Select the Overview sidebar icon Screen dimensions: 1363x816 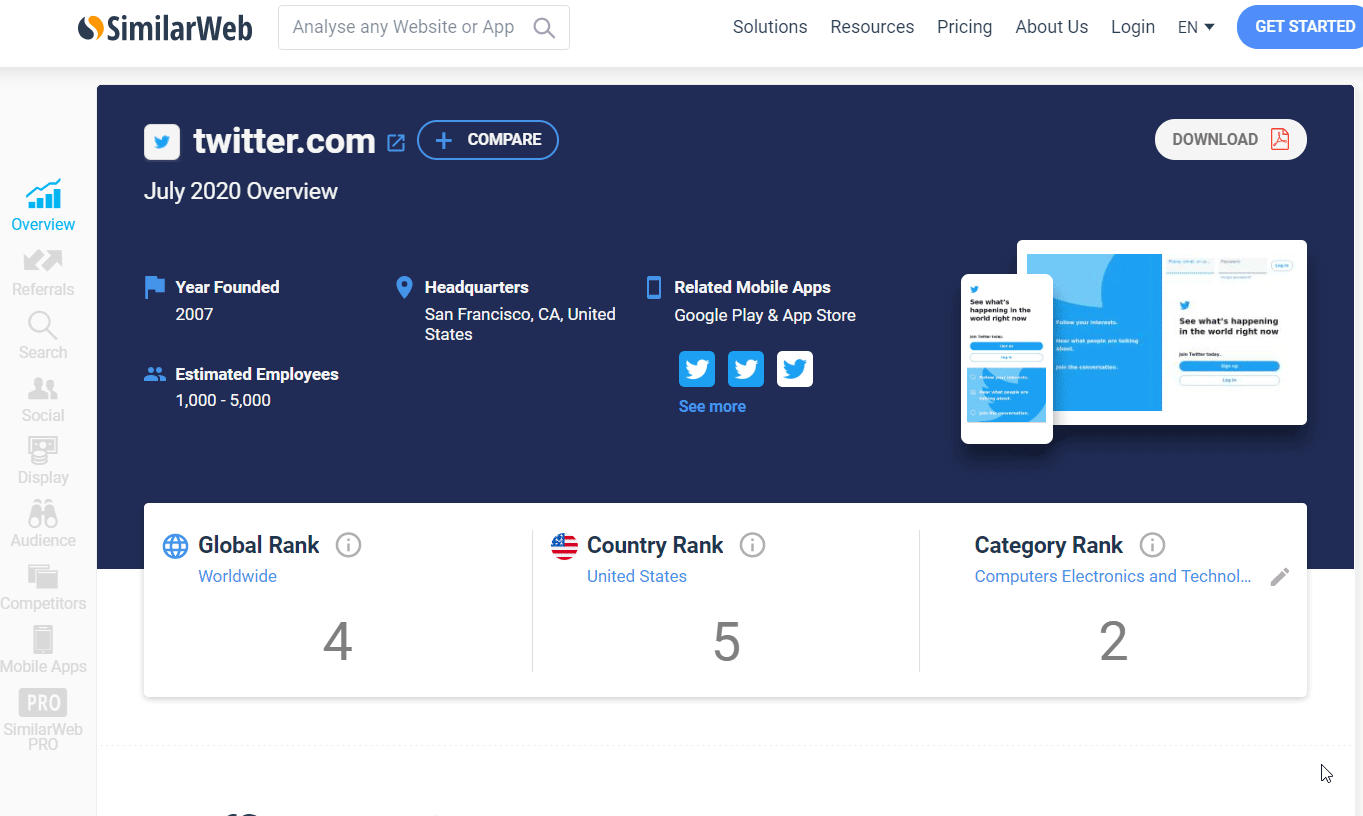[x=43, y=206]
